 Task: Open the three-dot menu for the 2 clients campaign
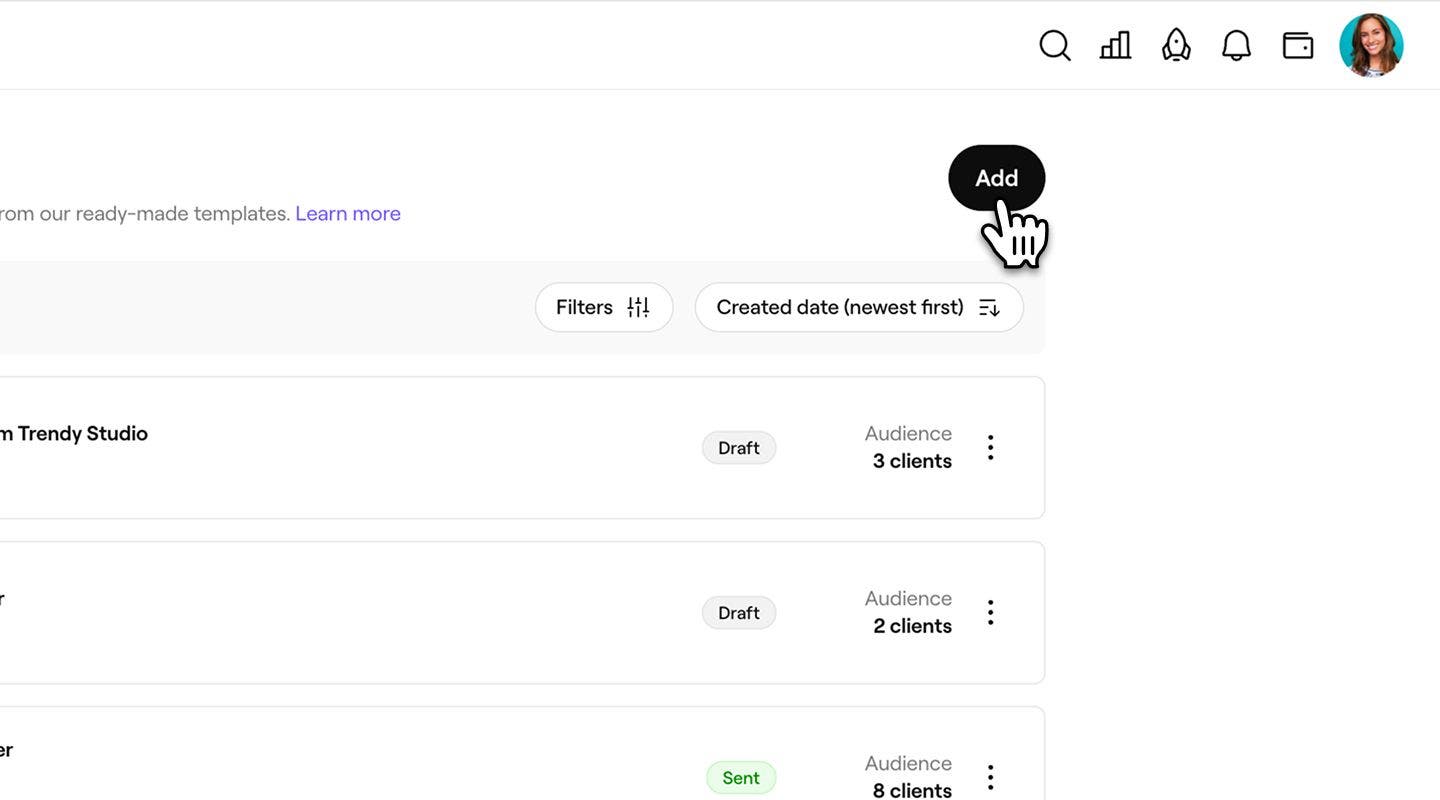point(990,612)
